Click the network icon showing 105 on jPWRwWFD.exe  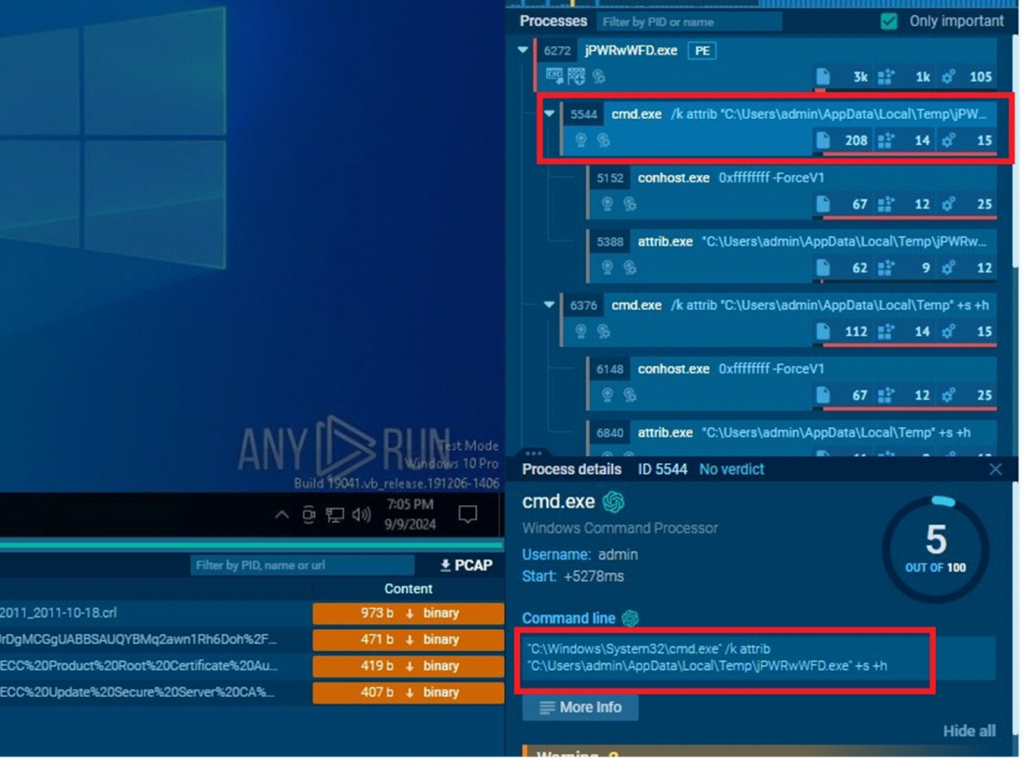coord(951,77)
